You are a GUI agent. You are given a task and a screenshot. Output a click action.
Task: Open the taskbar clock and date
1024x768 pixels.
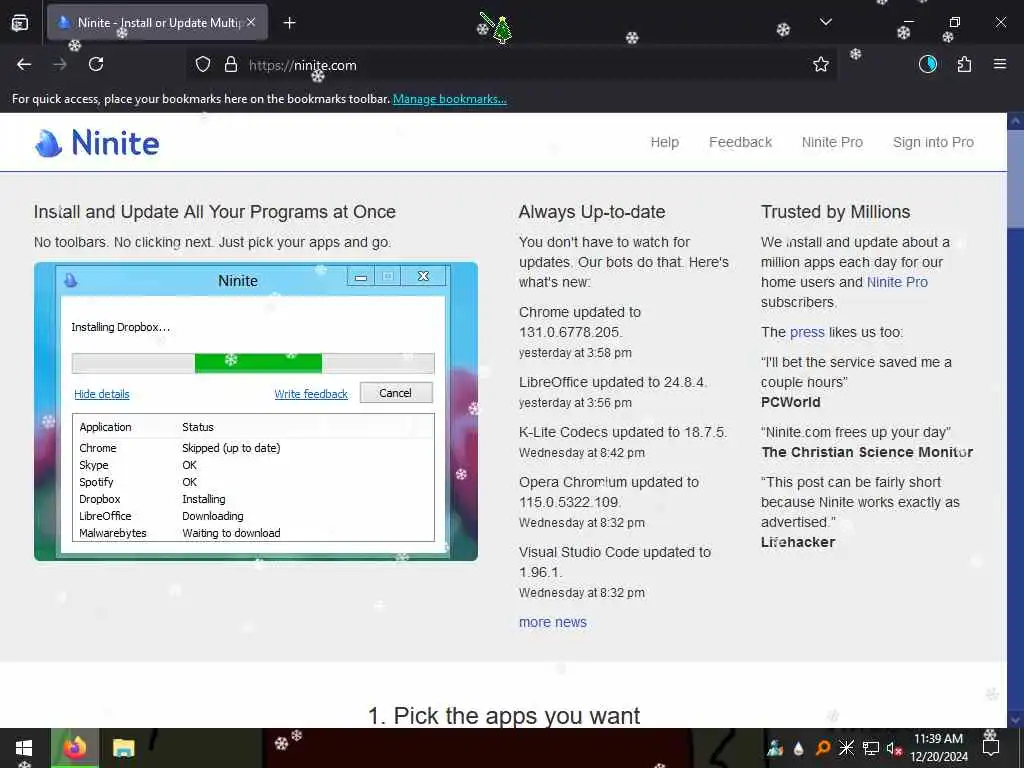pos(938,748)
